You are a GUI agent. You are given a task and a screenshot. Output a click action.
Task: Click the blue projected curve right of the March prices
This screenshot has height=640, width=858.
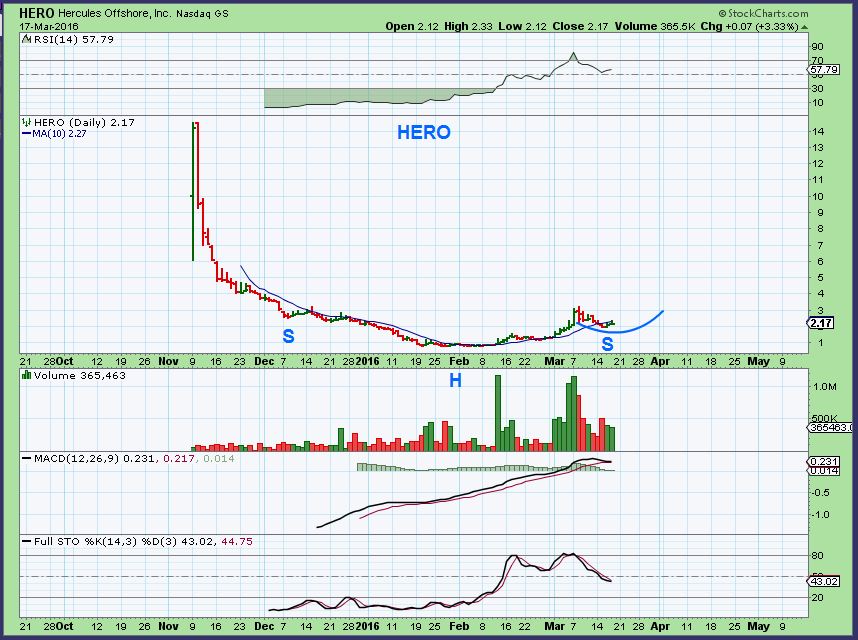point(621,324)
